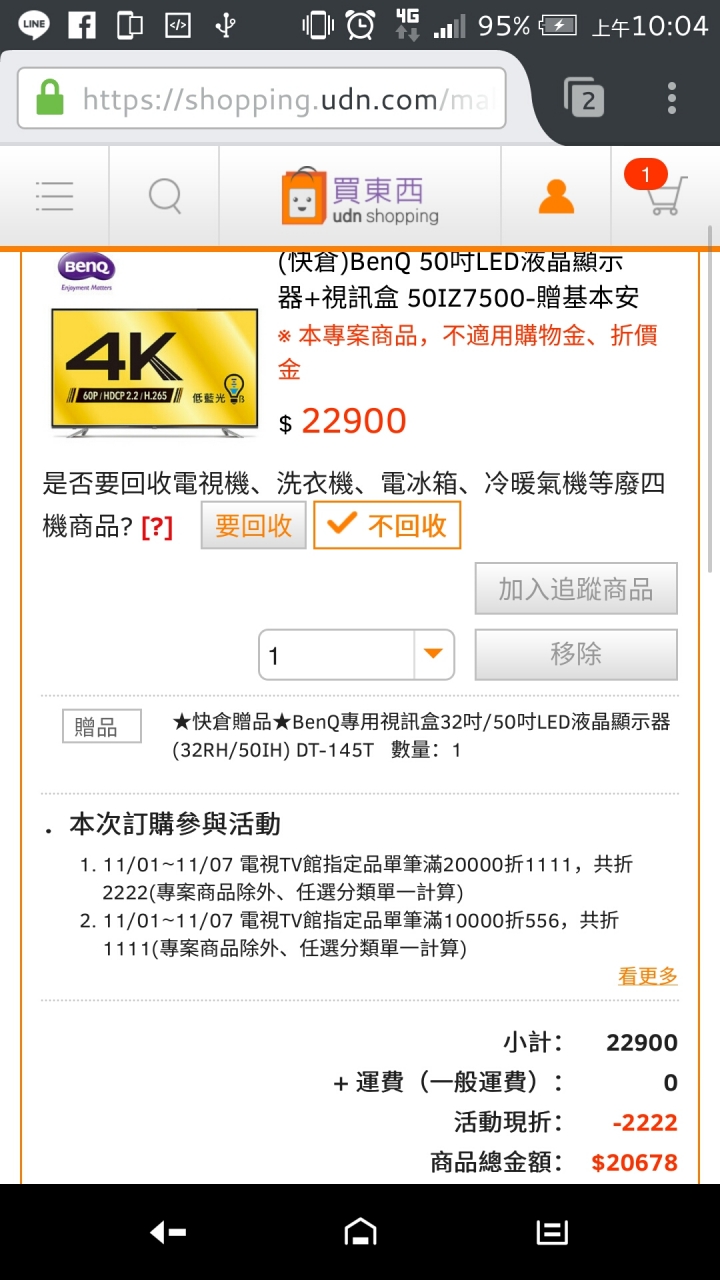This screenshot has height=1280, width=720.
Task: Open Chrome's three-dot overflow menu
Action: tap(672, 98)
